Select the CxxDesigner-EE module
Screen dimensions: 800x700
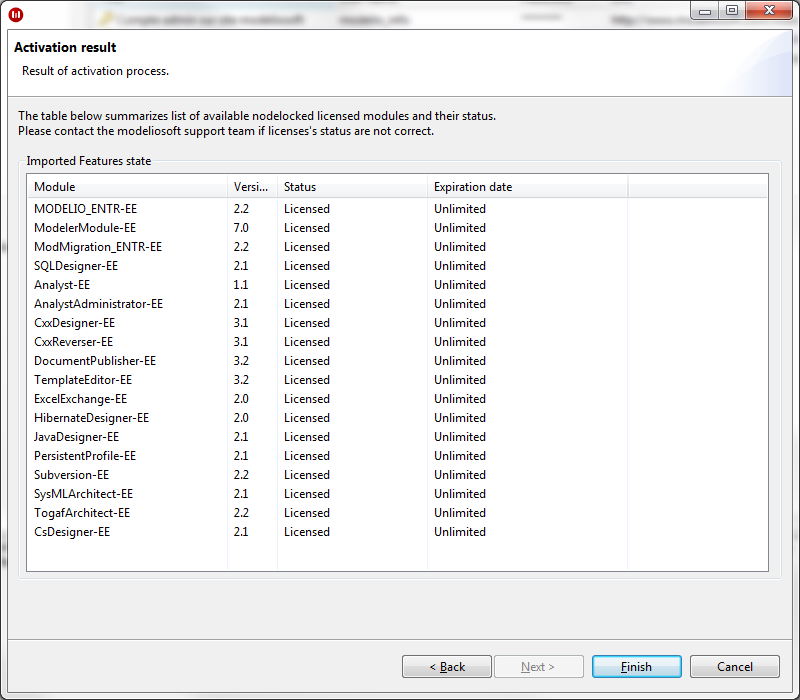74,322
